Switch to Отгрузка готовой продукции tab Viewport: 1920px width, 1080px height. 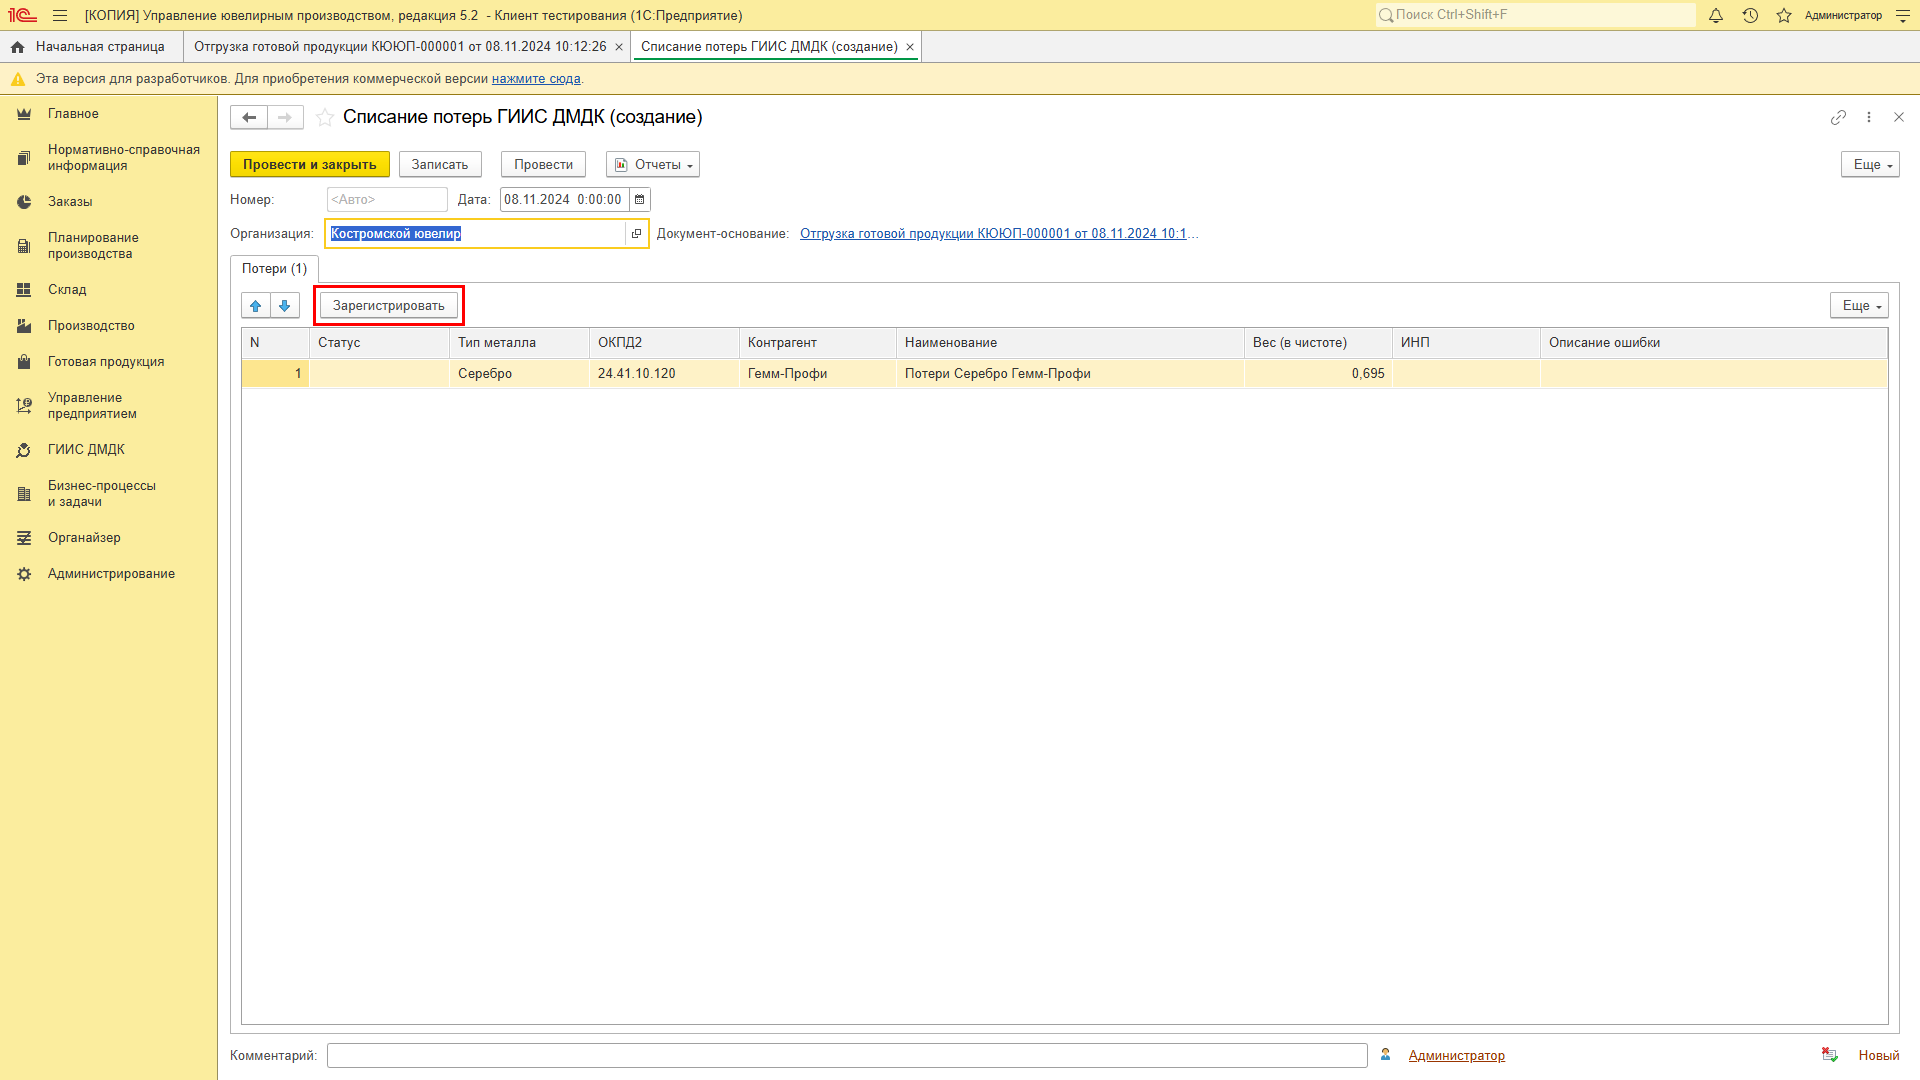tap(400, 47)
